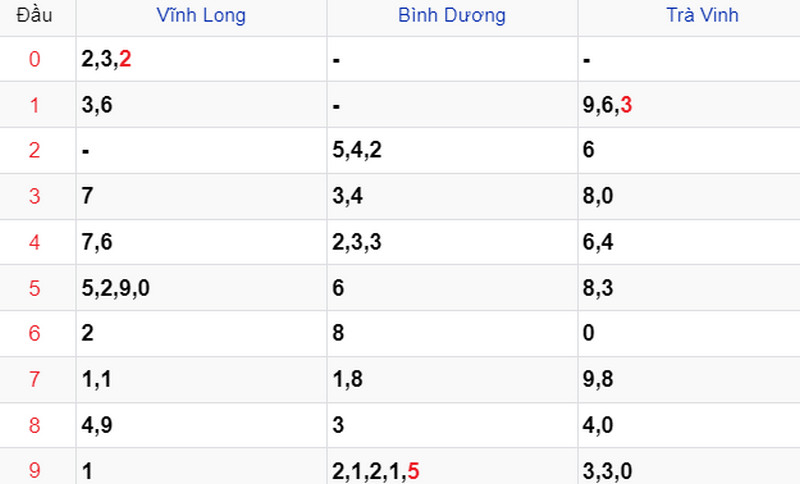This screenshot has height=484, width=800.
Task: Click Trà Vinh cell showing 9,6,3
Action: pyautogui.click(x=607, y=105)
